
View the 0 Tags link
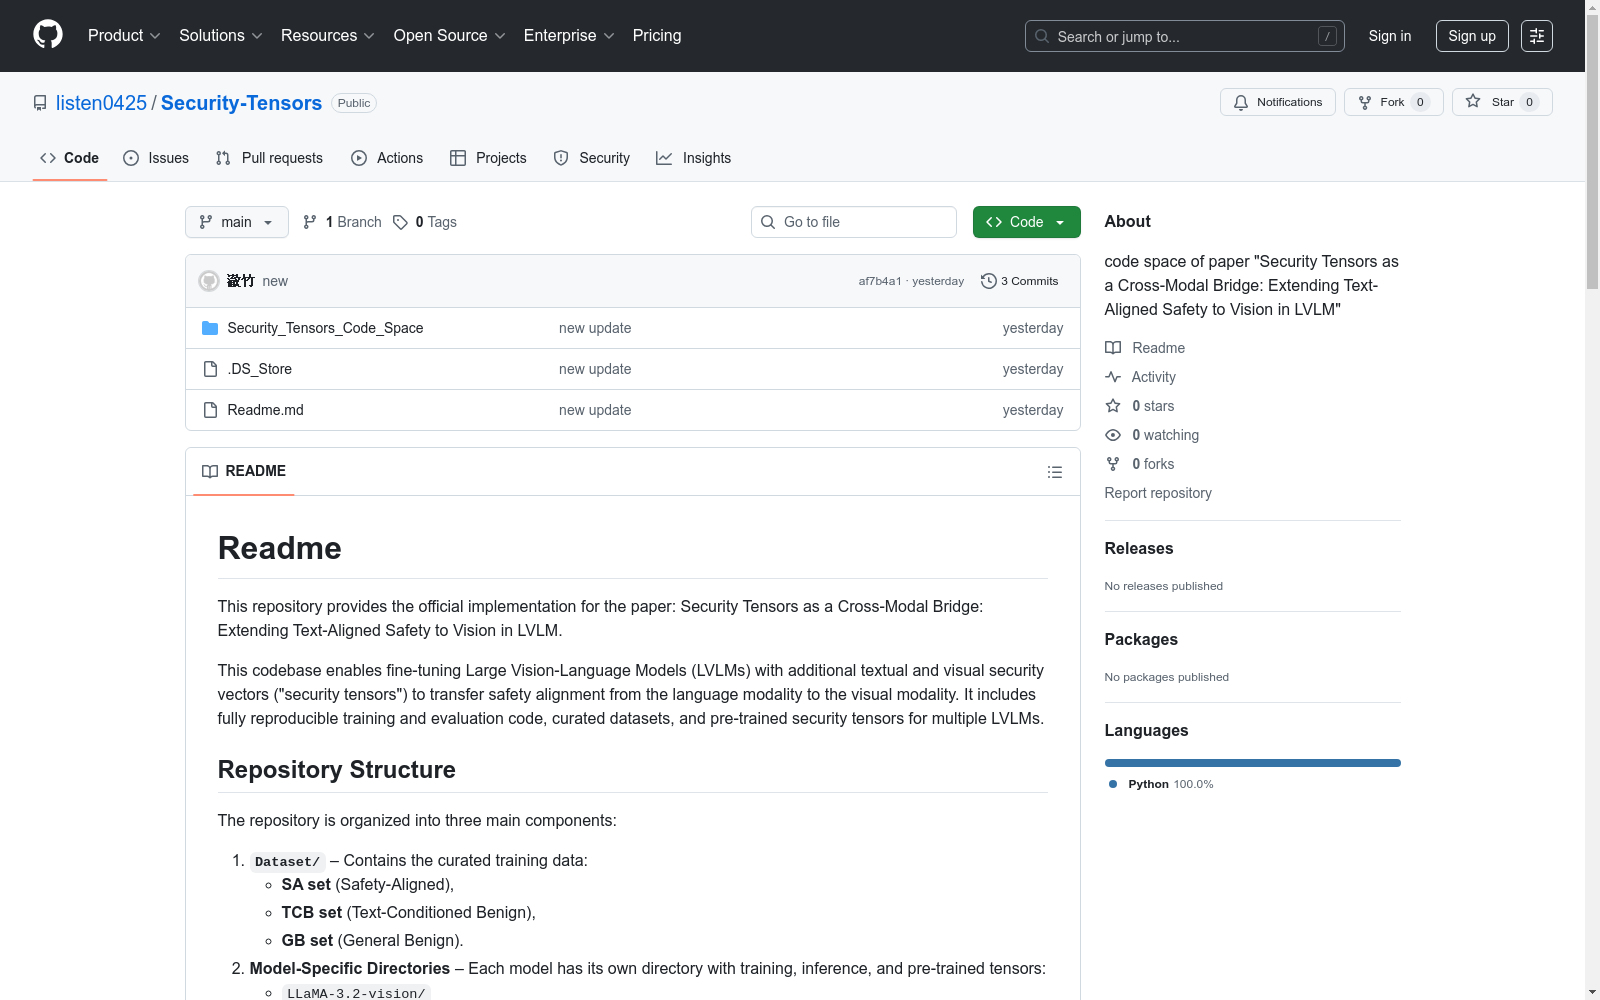point(425,222)
